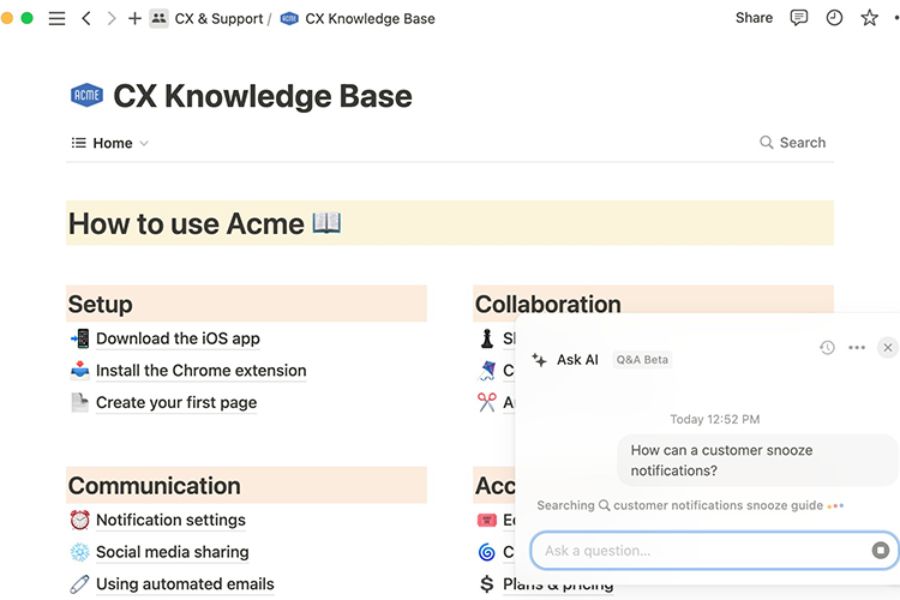View page updates via the clock icon
The width and height of the screenshot is (900, 600).
pos(834,18)
